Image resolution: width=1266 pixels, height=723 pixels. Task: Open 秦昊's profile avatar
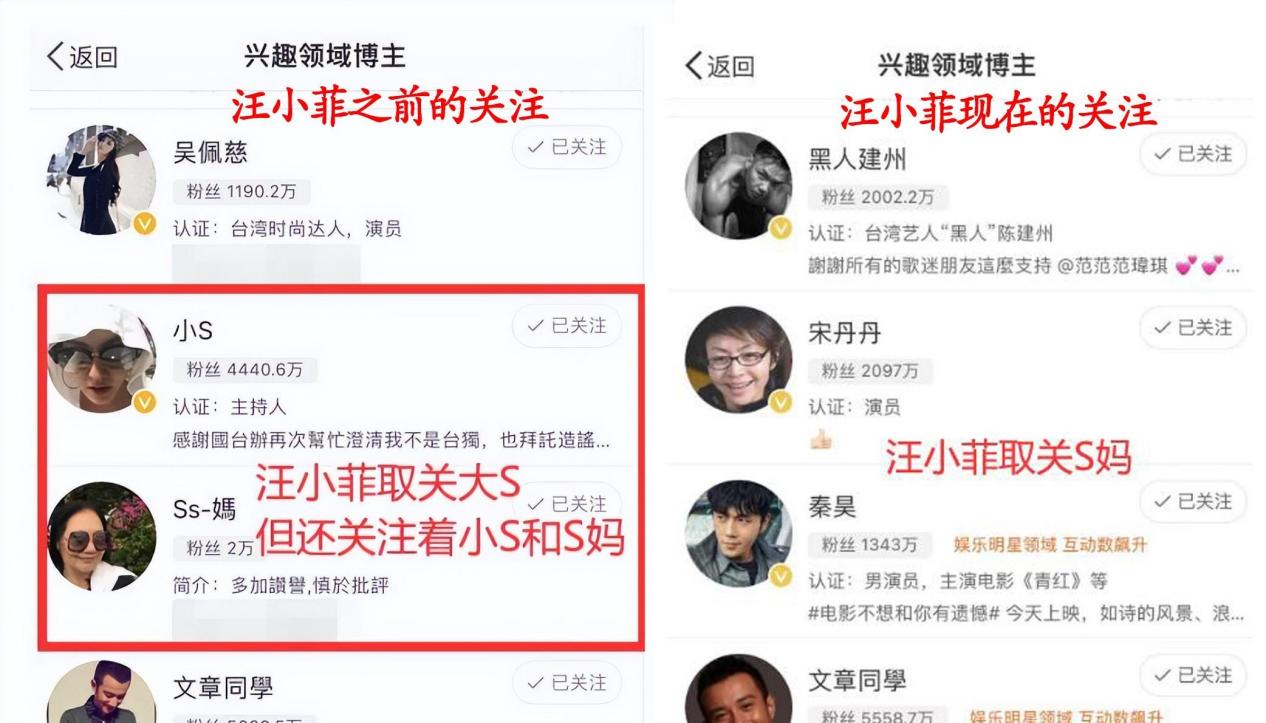pos(738,533)
